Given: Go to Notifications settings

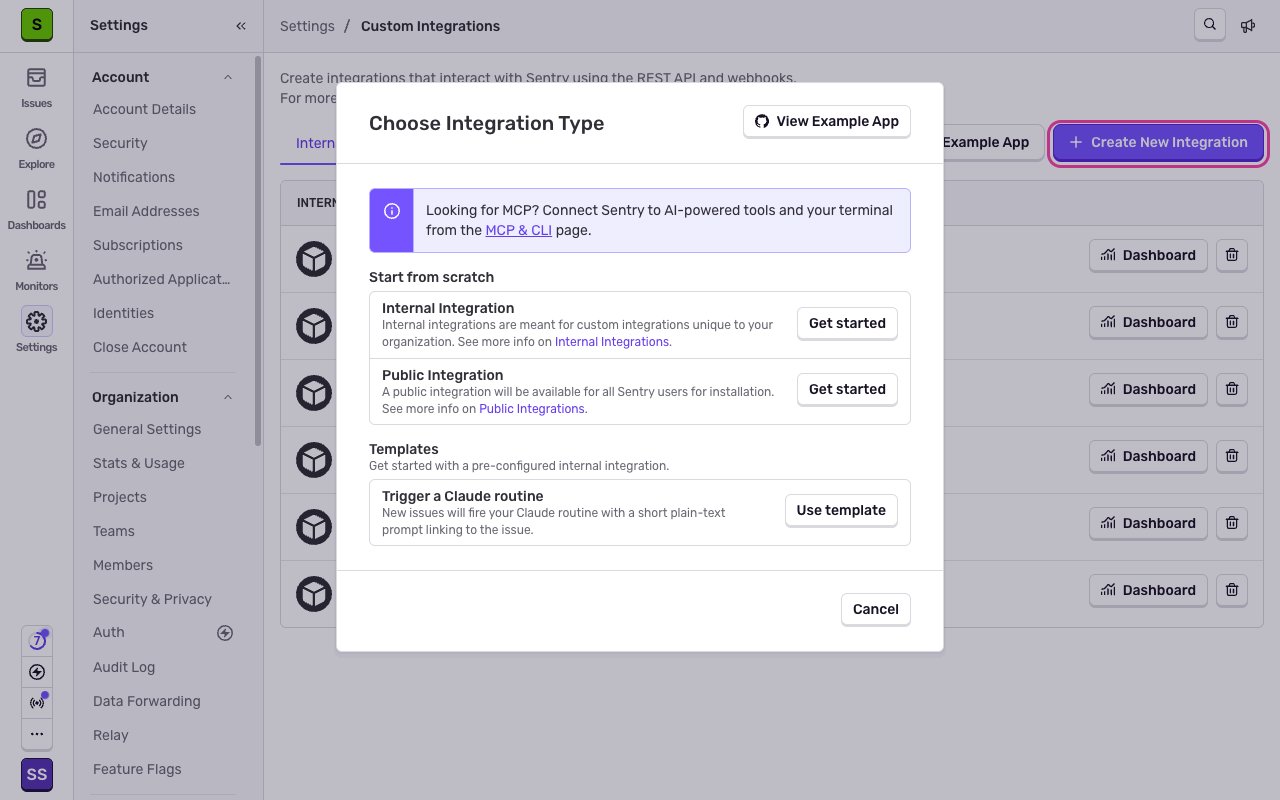Looking at the screenshot, I should (134, 177).
